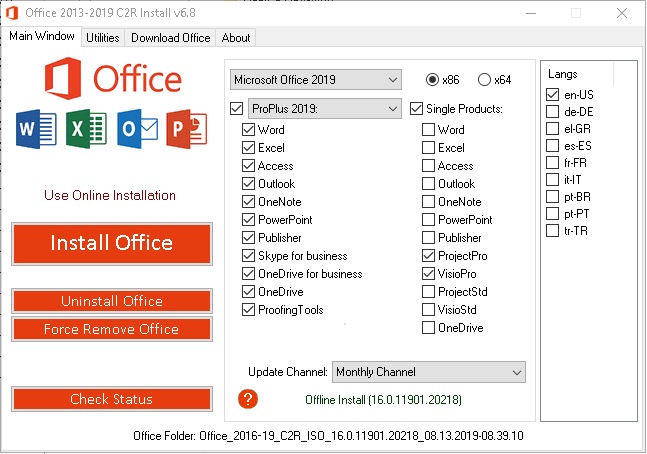Check Outlook under Single Products
The width and height of the screenshot is (647, 454).
point(428,184)
